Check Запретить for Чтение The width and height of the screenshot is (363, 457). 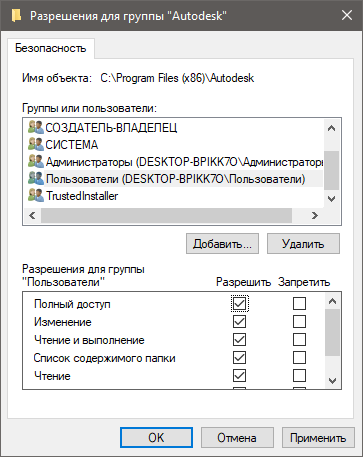pyautogui.click(x=299, y=376)
